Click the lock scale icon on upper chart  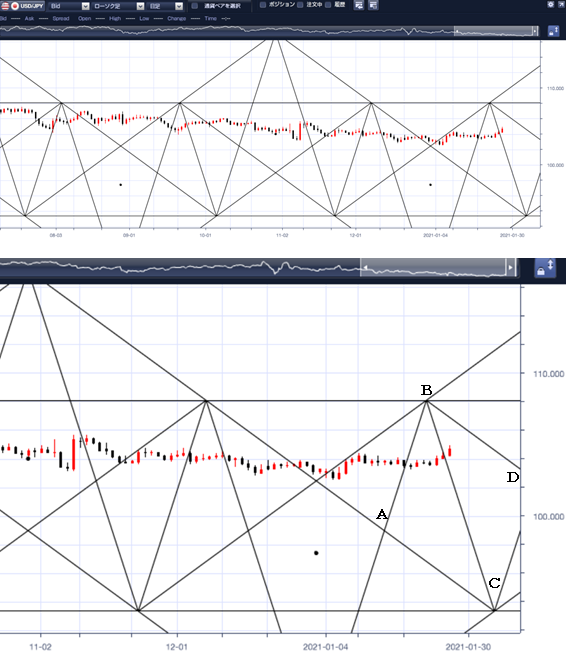553,31
